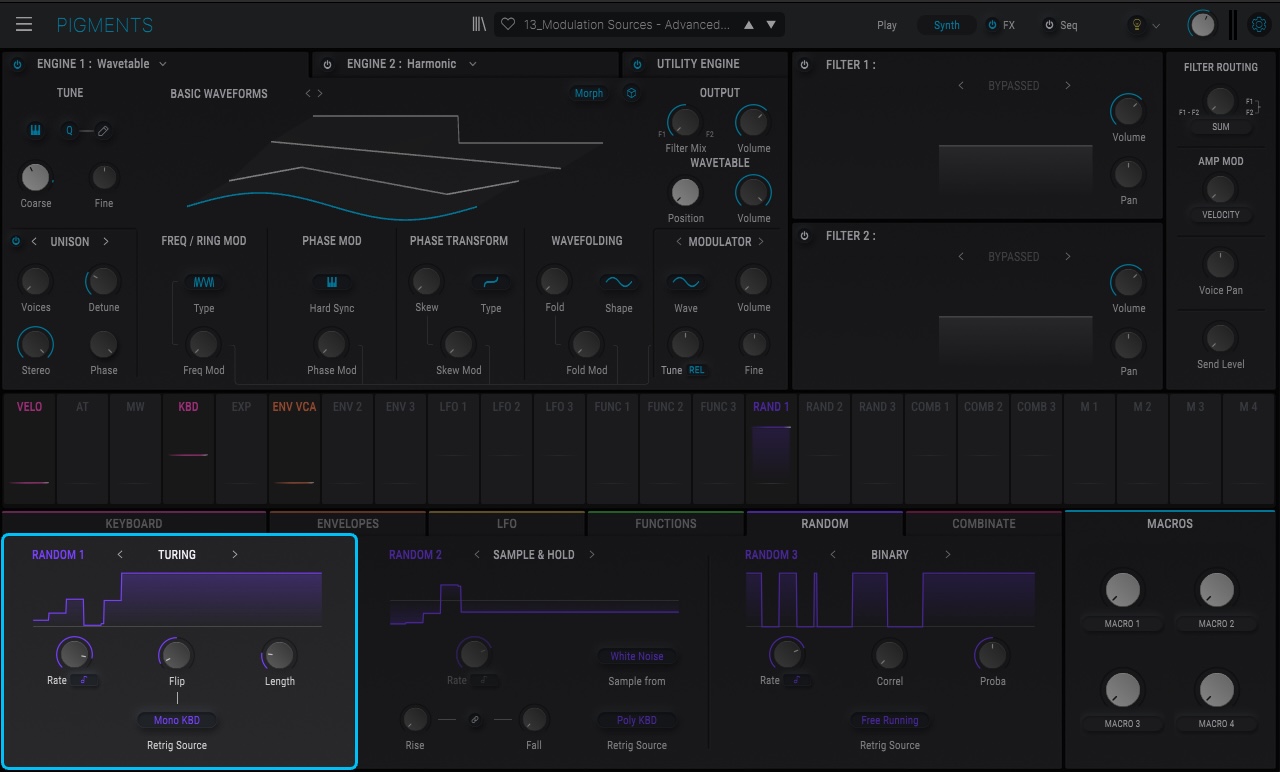This screenshot has width=1280, height=772.
Task: Click the tune keyboard quantize icon
Action: [x=35, y=131]
